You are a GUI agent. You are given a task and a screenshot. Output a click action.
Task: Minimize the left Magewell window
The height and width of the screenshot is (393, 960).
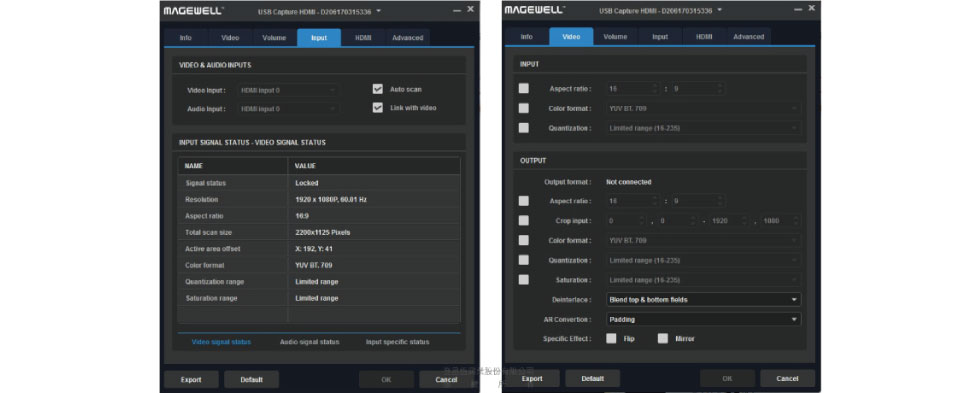[x=457, y=10]
